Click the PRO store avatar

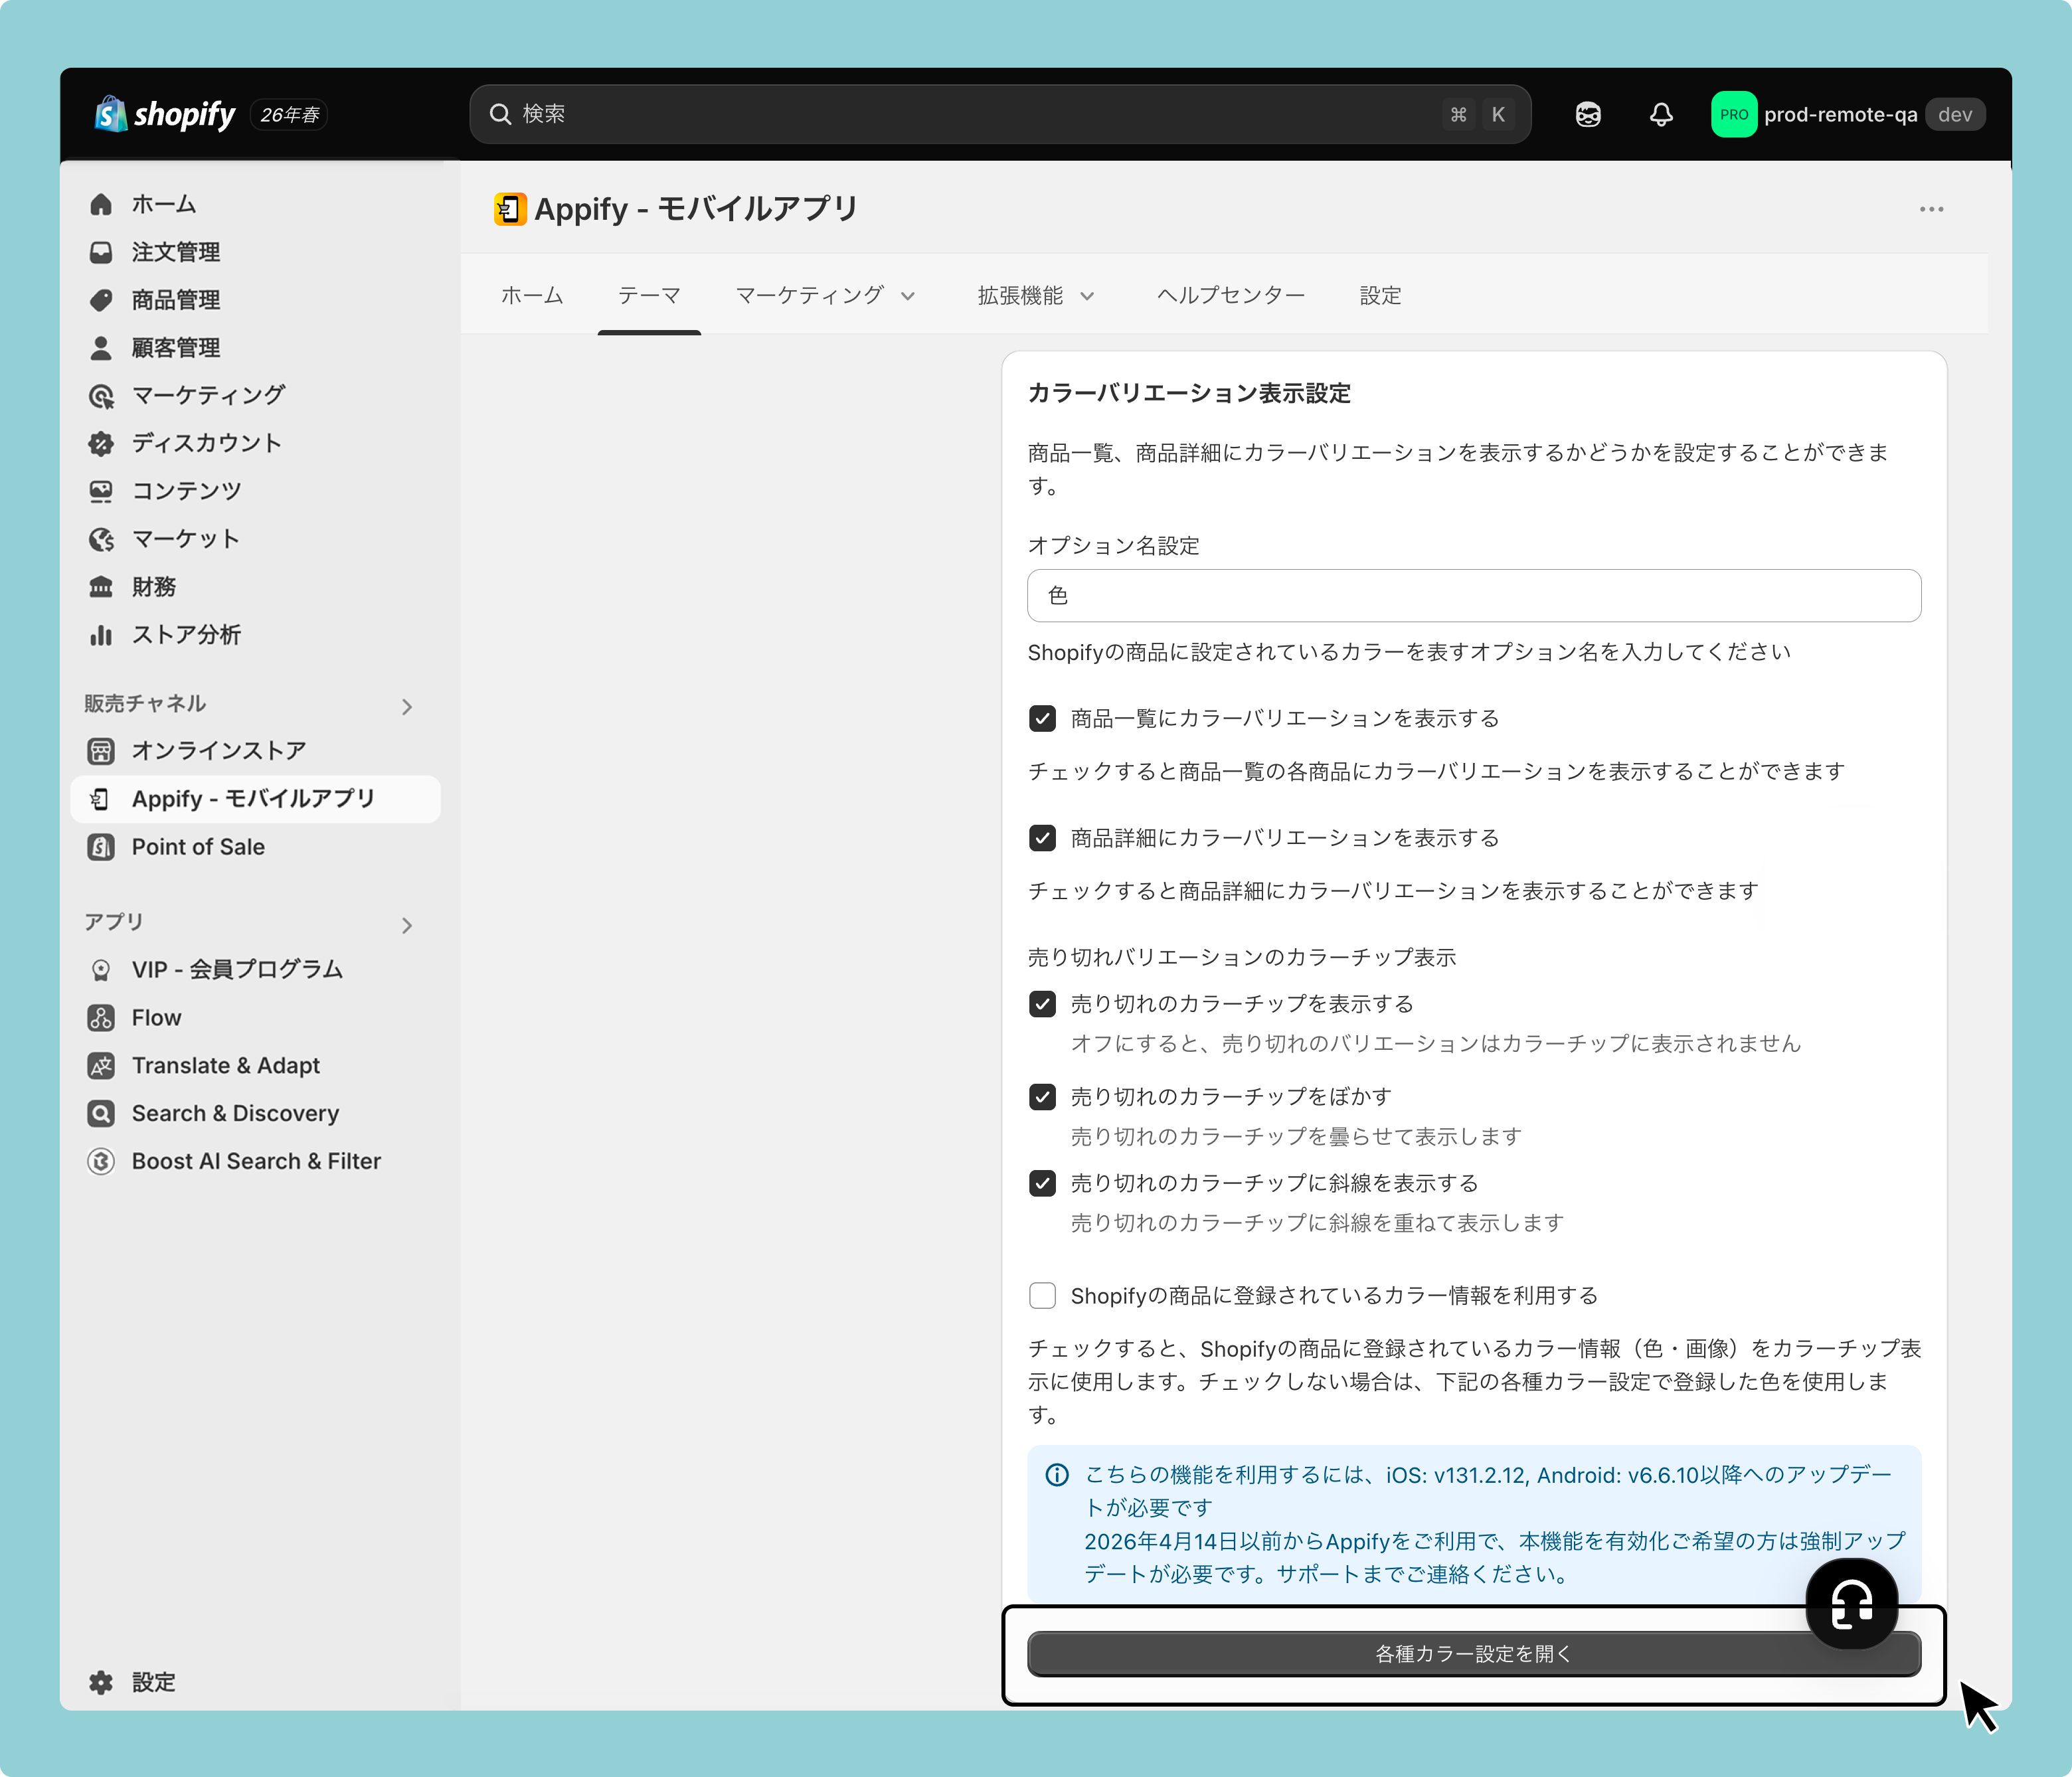click(x=1733, y=115)
